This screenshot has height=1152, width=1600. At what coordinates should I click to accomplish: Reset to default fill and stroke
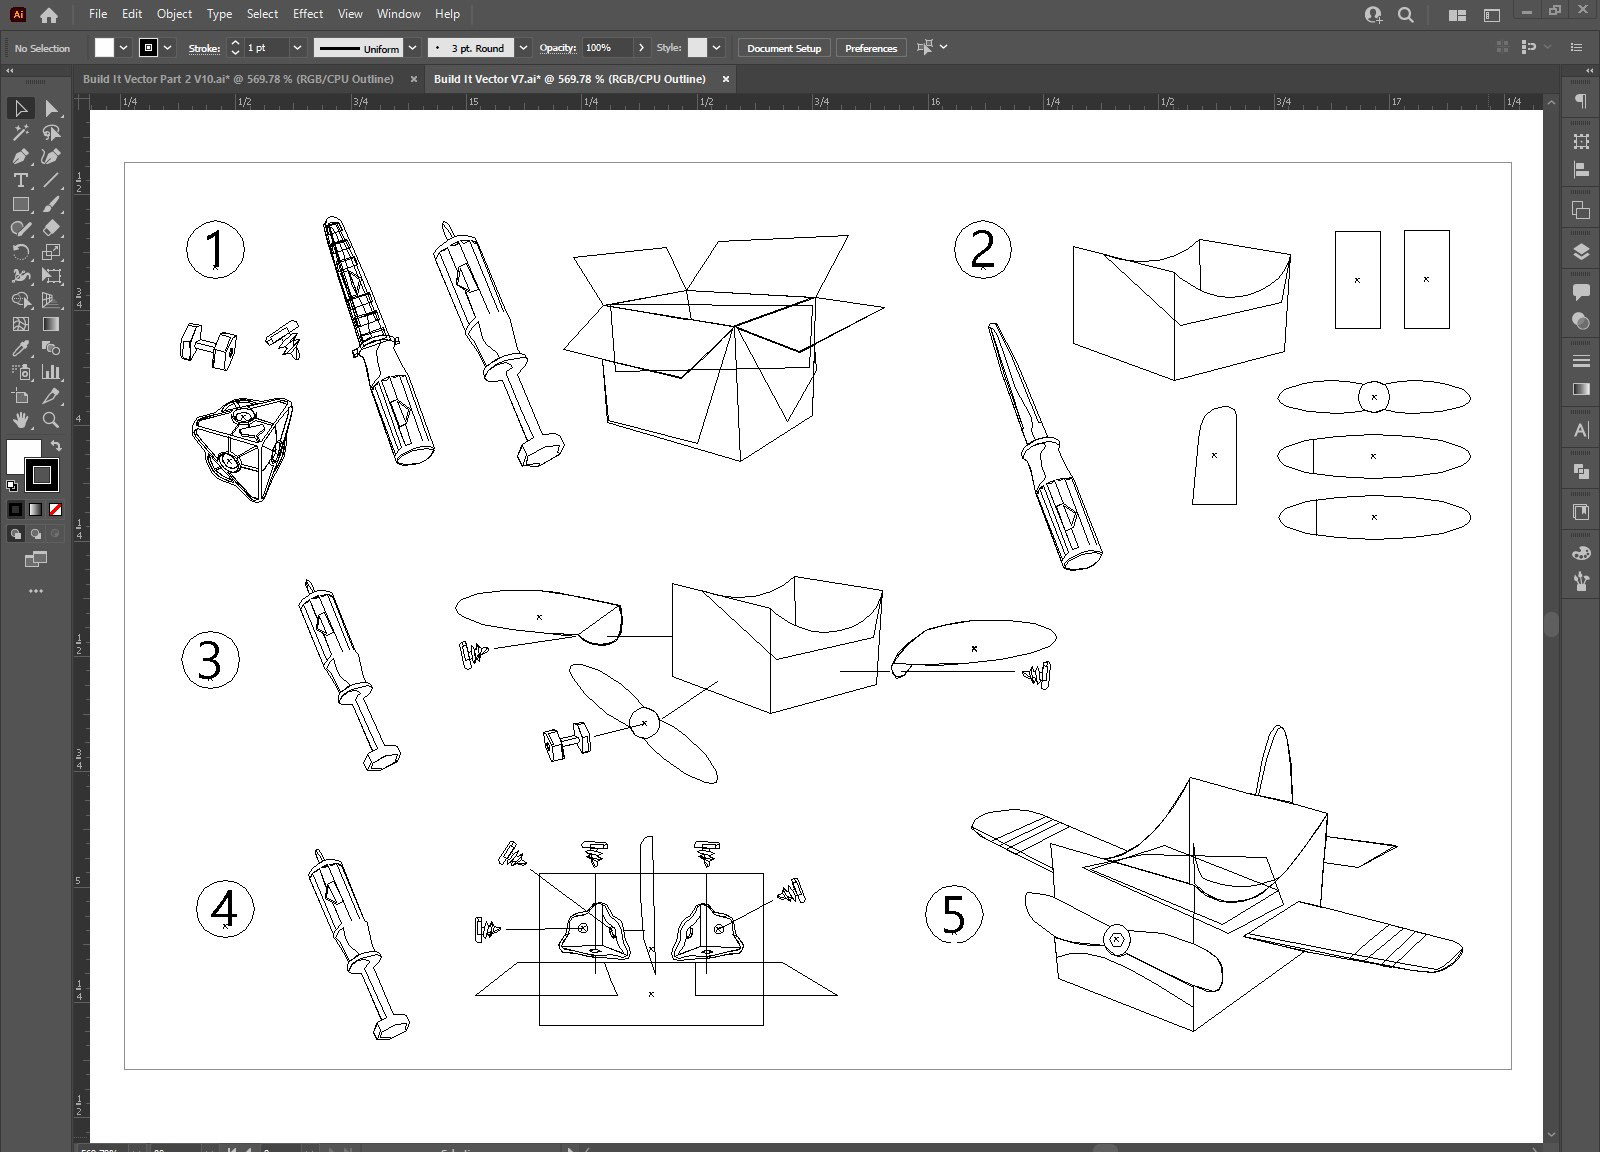(12, 486)
